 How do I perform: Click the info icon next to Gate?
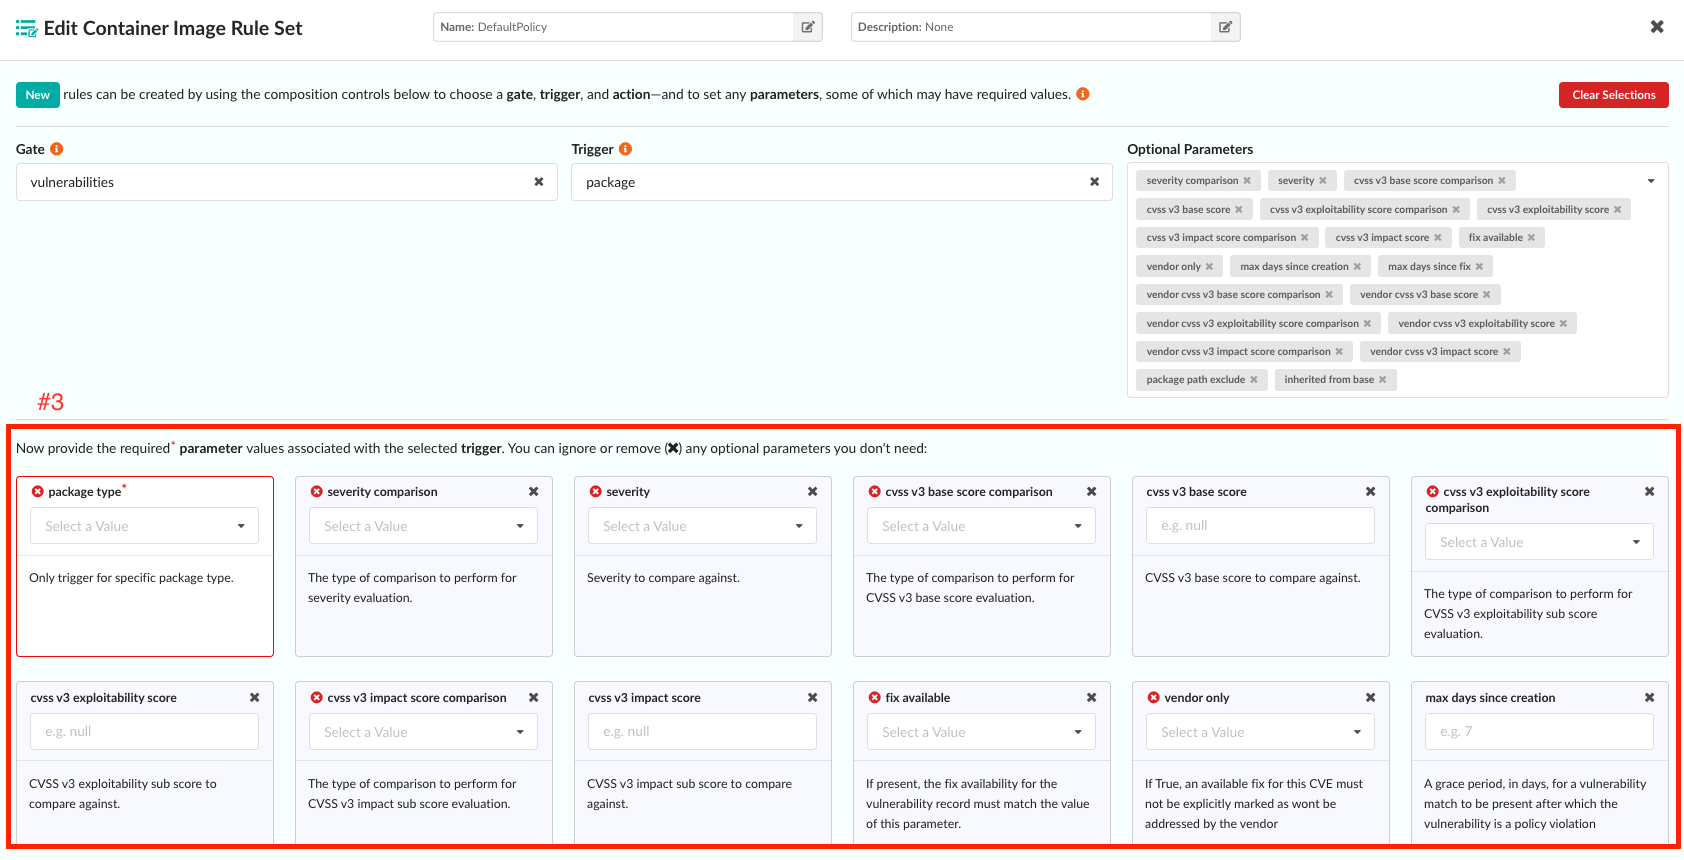pos(57,149)
